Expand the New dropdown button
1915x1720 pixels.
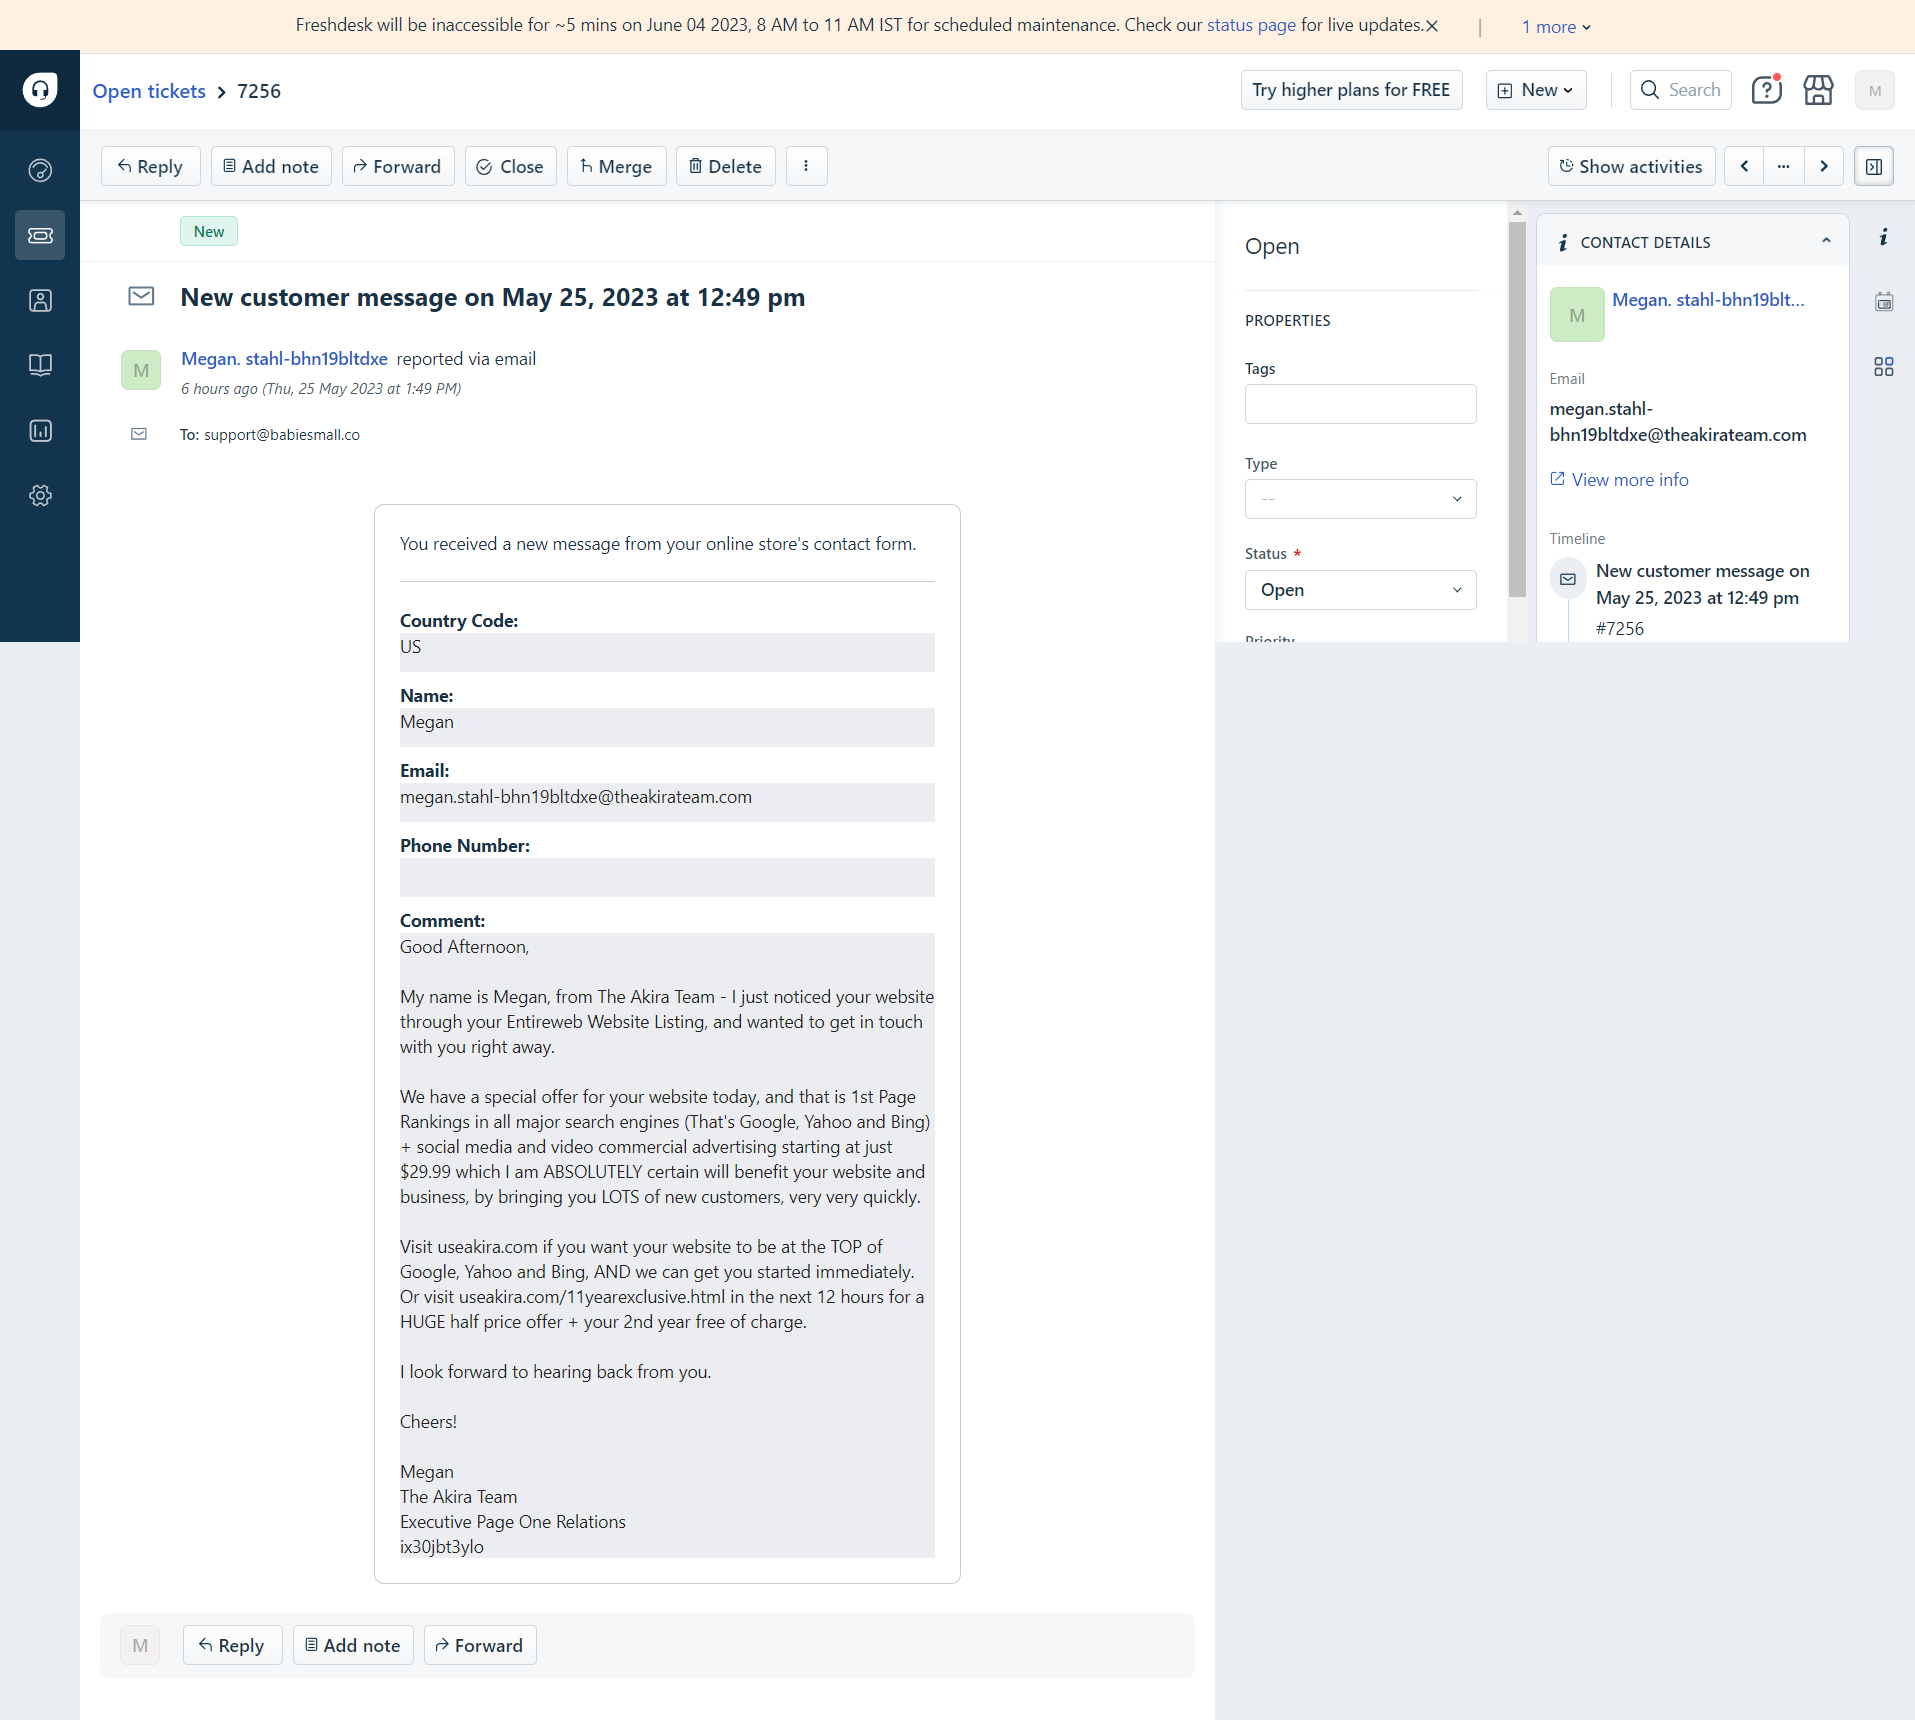tap(1536, 90)
